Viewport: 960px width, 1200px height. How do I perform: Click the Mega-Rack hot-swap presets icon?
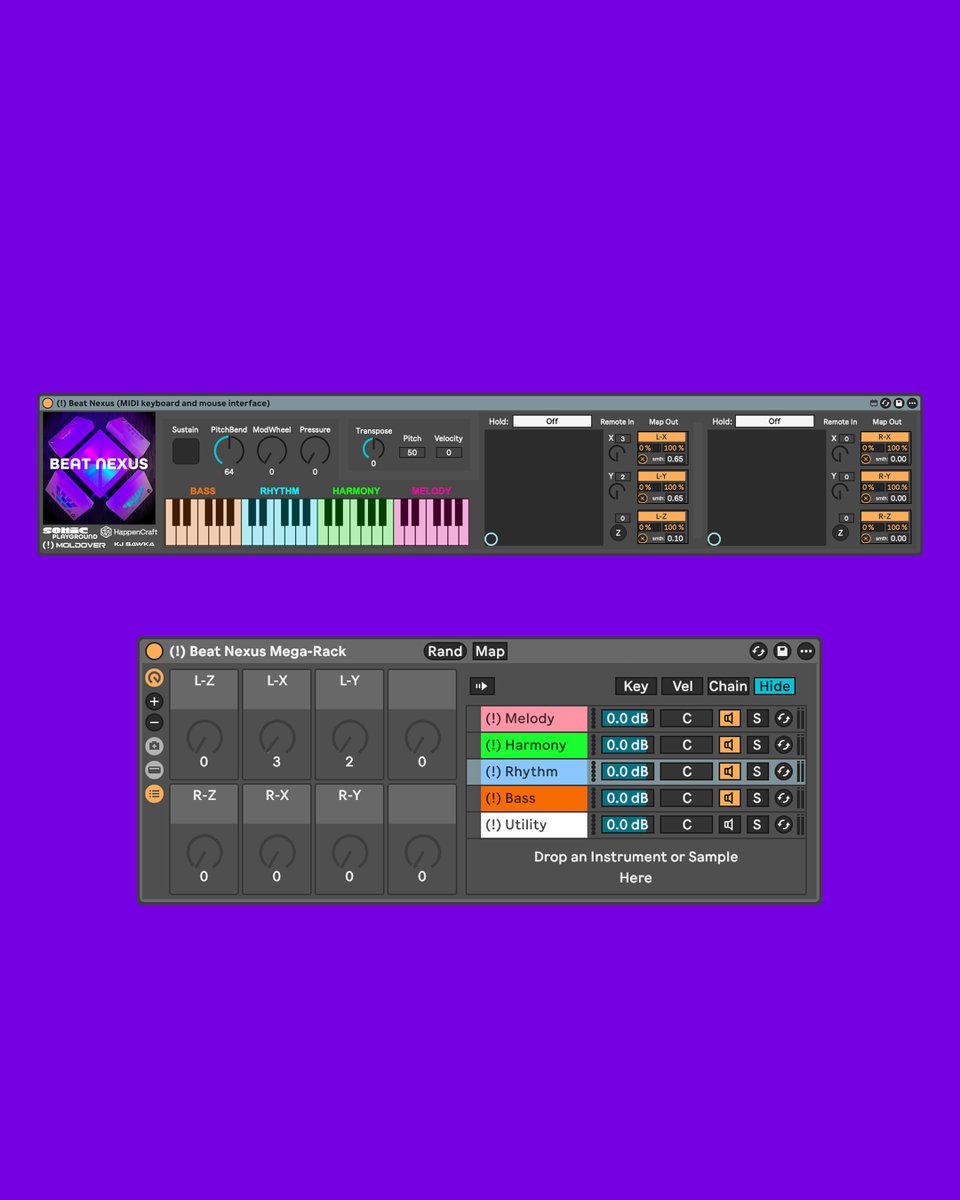[x=759, y=651]
